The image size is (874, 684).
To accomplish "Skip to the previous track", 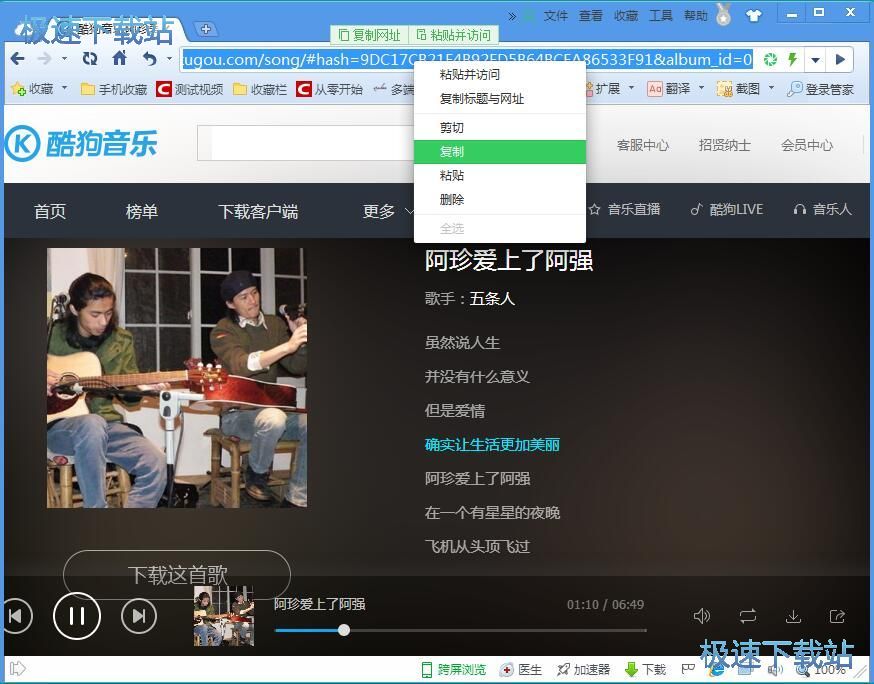I will pos(17,616).
